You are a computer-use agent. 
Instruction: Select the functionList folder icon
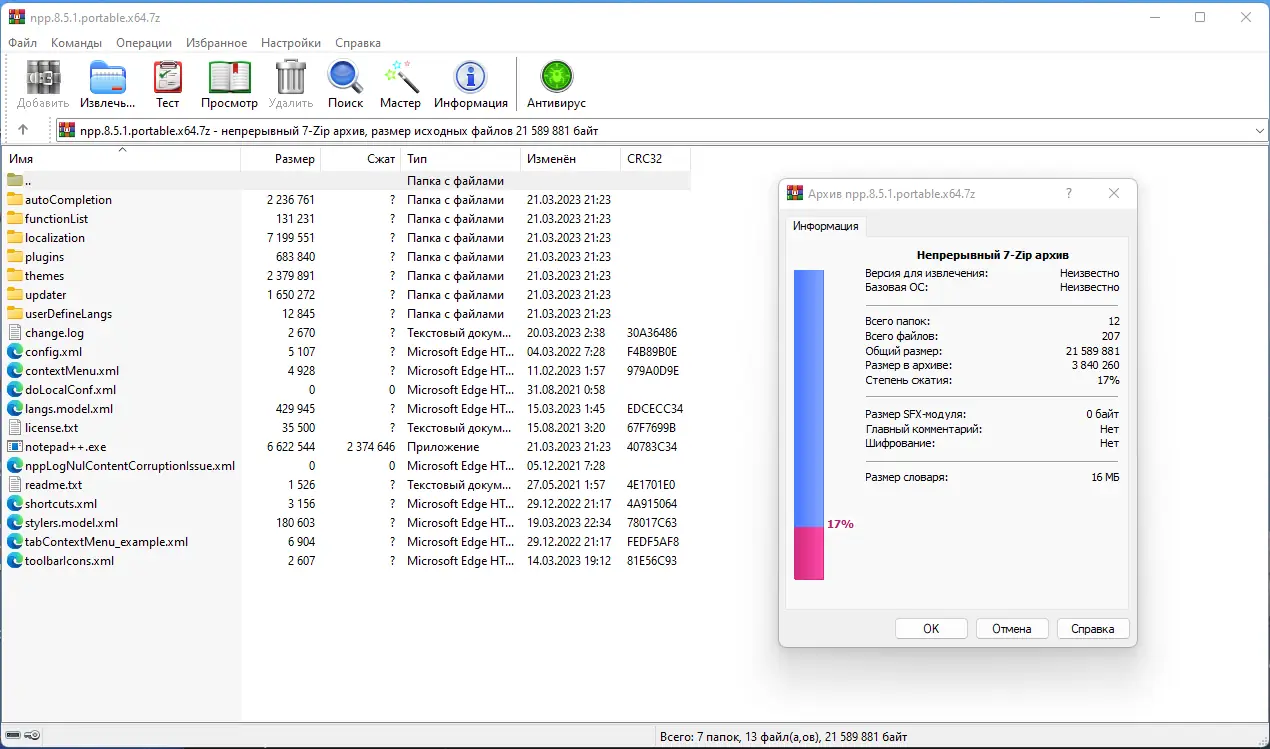pyautogui.click(x=15, y=218)
